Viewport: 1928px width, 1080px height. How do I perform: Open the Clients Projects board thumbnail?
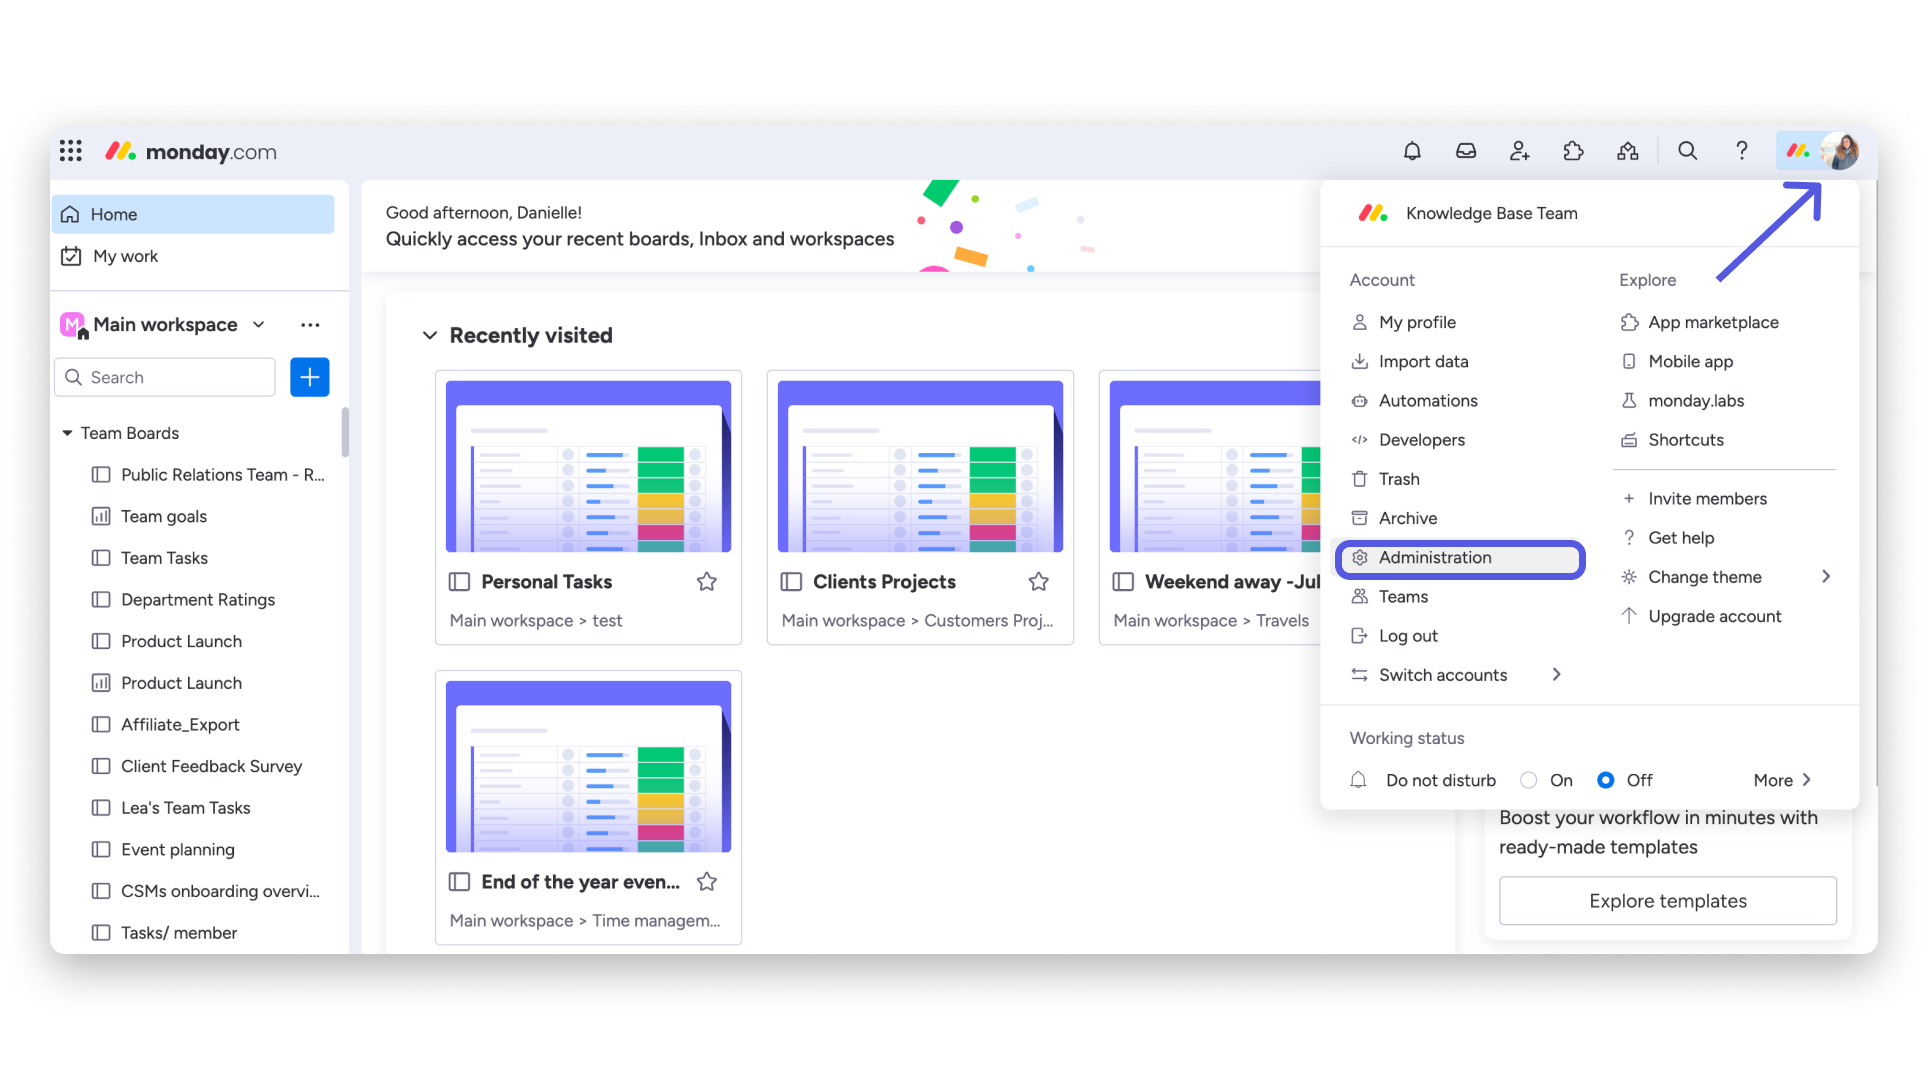coord(921,466)
